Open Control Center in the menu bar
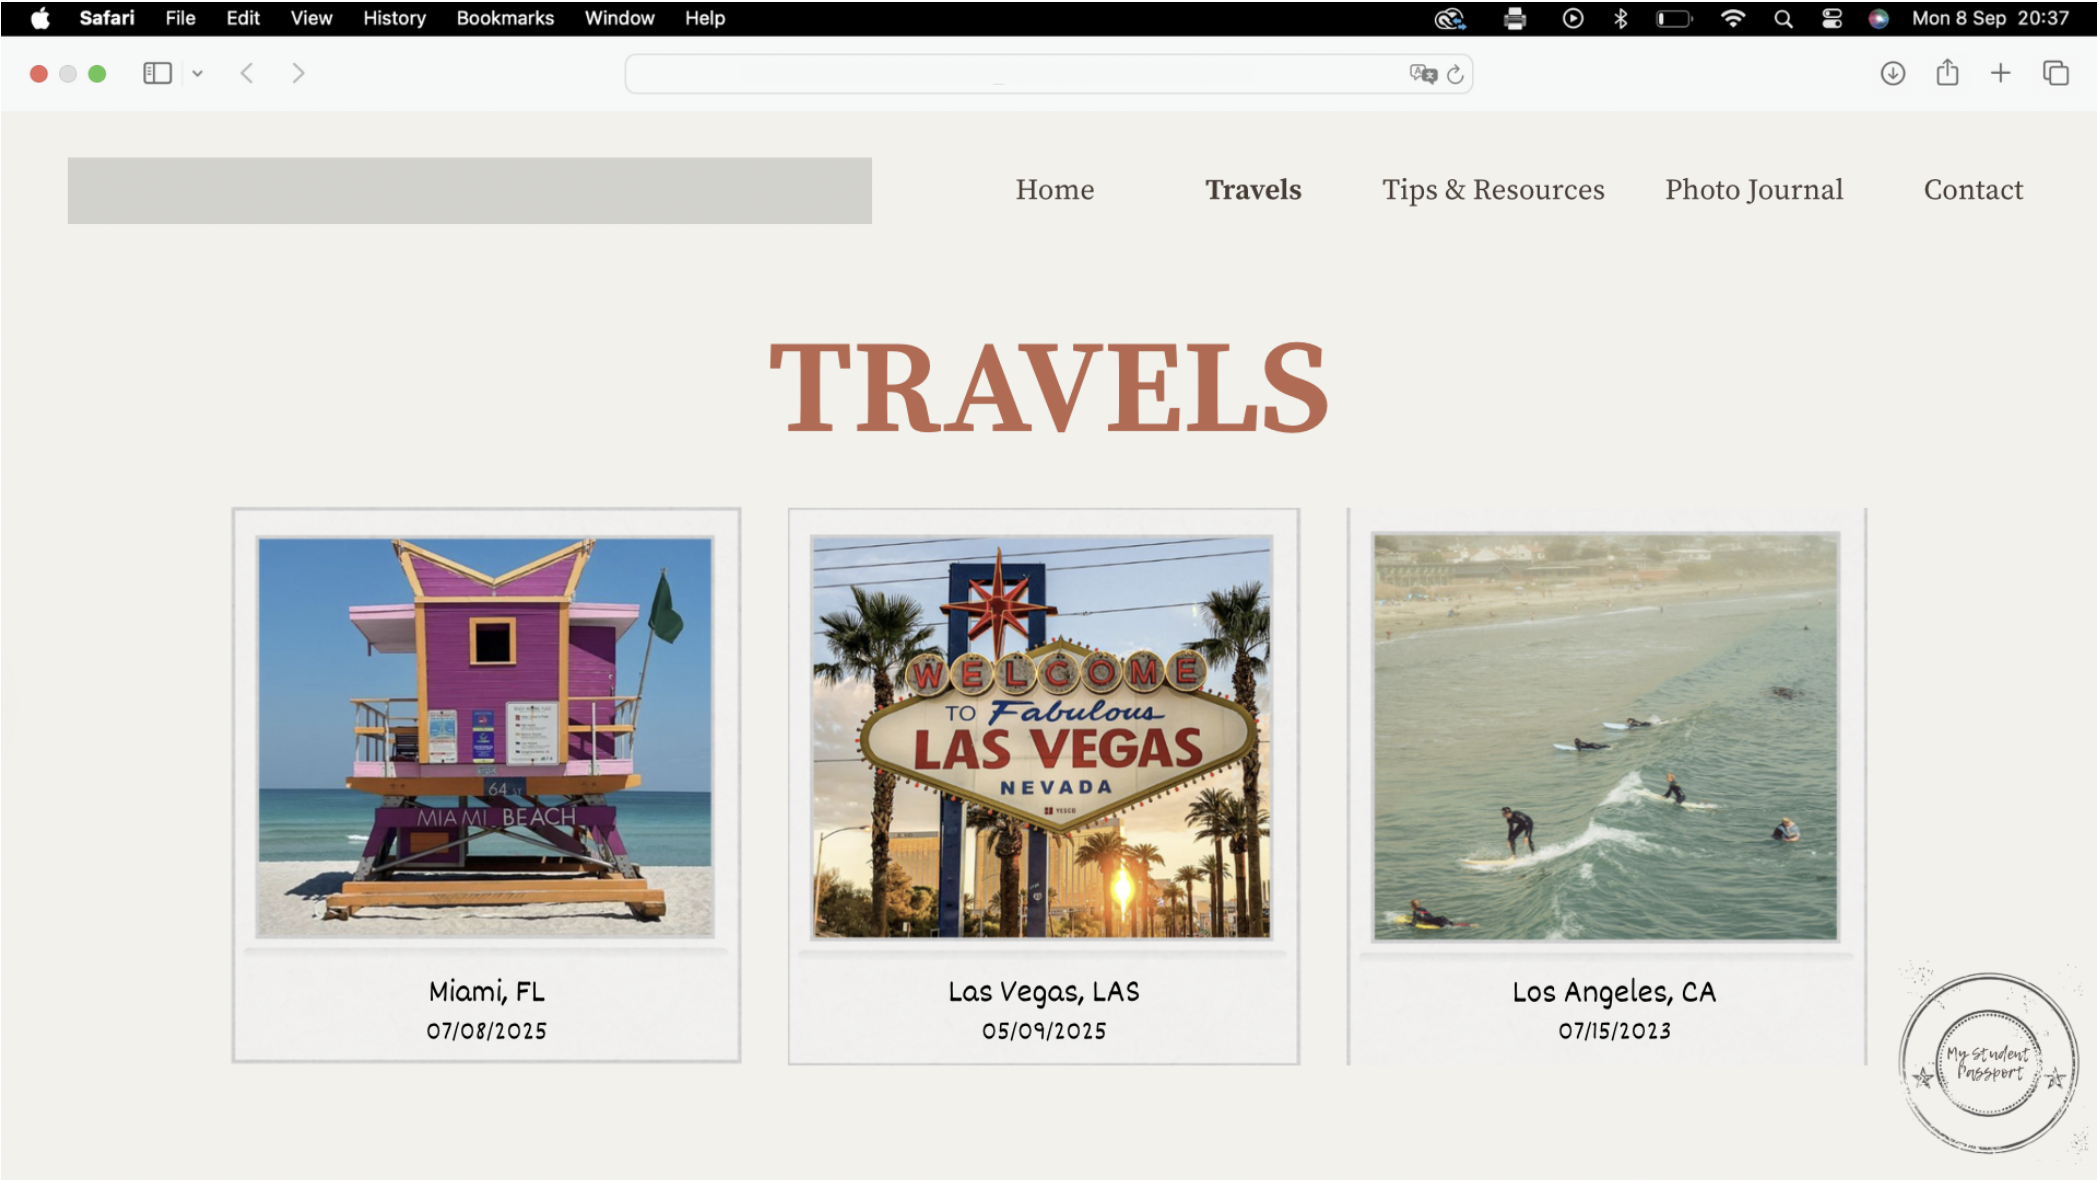This screenshot has height=1182, width=2098. [1831, 18]
